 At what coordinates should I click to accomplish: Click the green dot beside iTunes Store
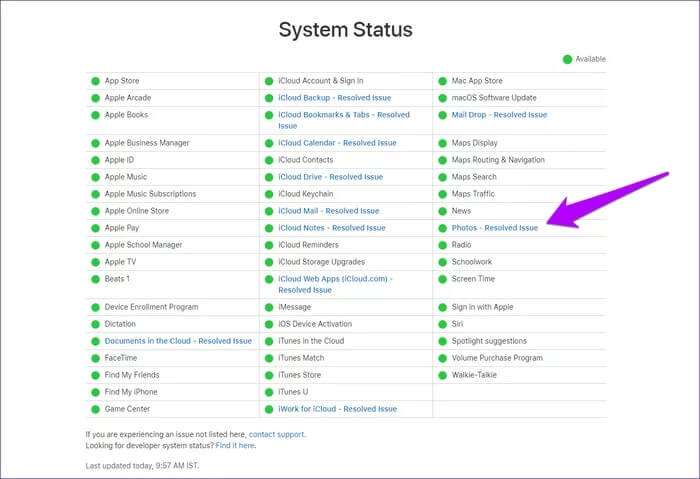(269, 375)
